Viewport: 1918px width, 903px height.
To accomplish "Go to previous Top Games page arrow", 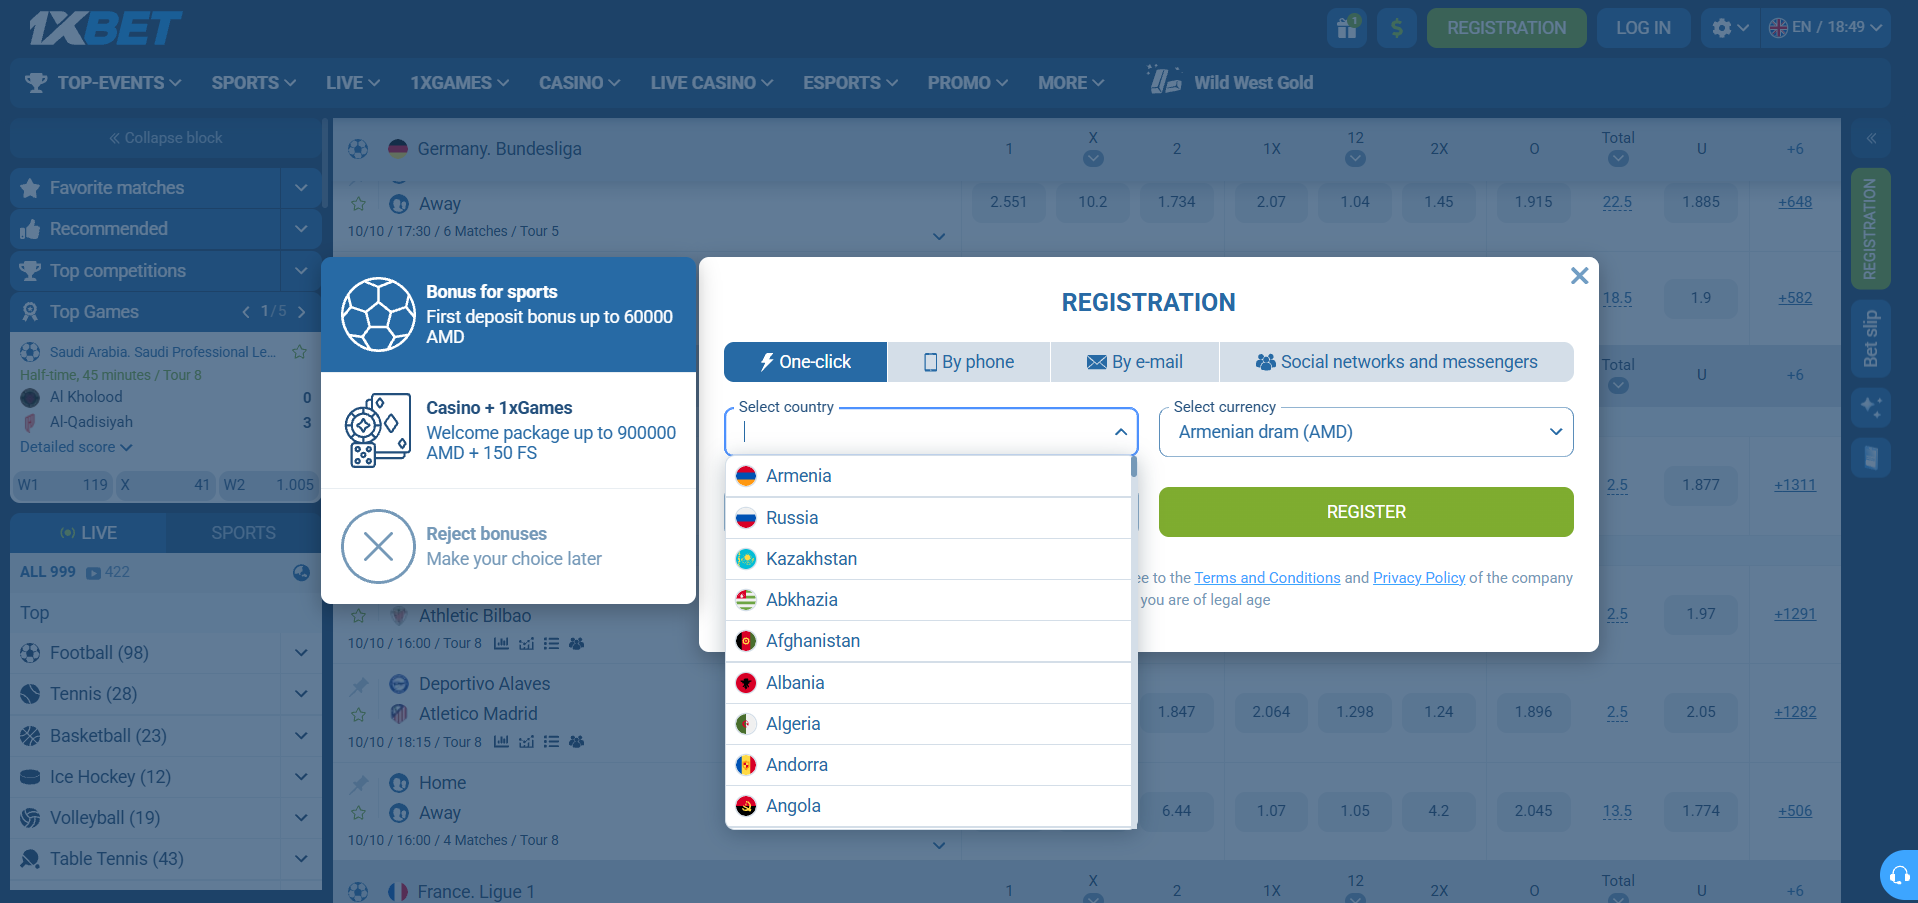I will coord(245,312).
